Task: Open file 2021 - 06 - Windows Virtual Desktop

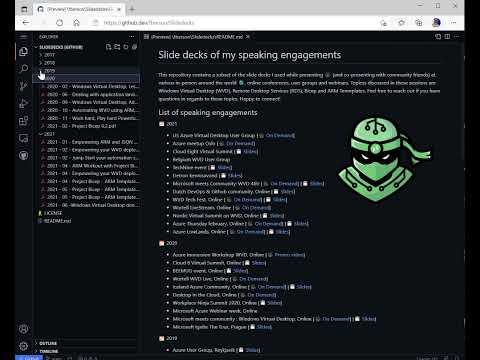Action: 90,205
